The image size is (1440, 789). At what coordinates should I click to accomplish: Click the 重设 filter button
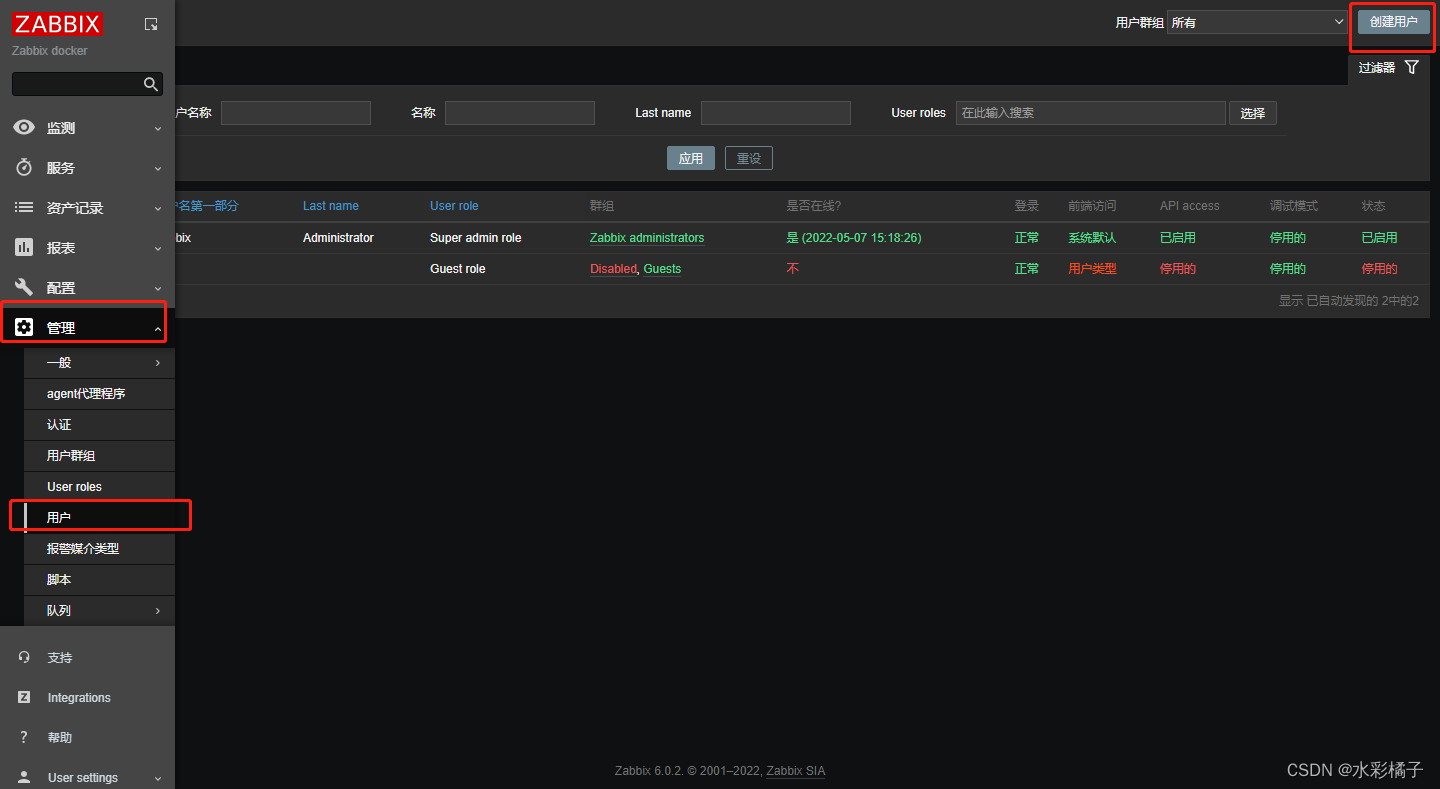point(749,158)
